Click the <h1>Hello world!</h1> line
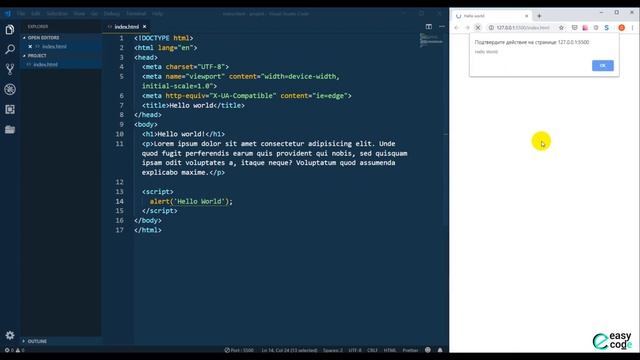 click(183, 134)
